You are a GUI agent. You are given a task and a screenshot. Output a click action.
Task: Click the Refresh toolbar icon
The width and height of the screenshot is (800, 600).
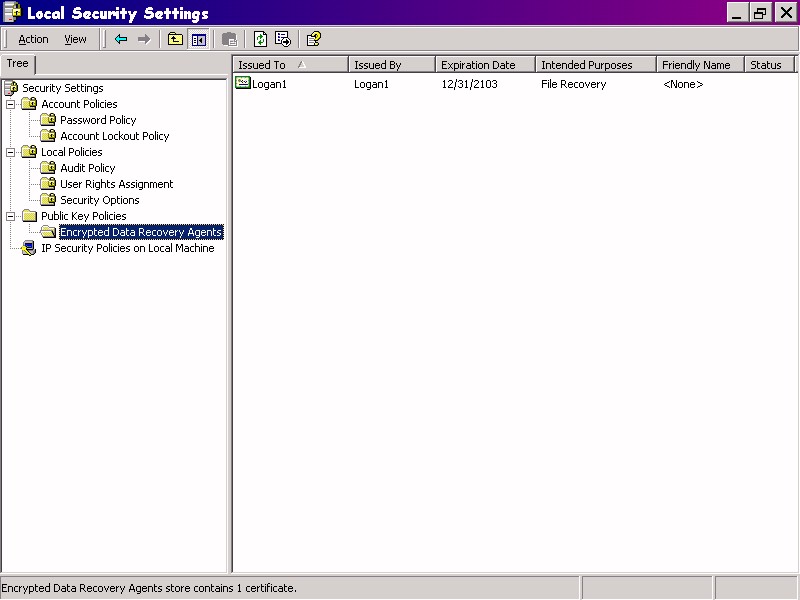click(260, 39)
